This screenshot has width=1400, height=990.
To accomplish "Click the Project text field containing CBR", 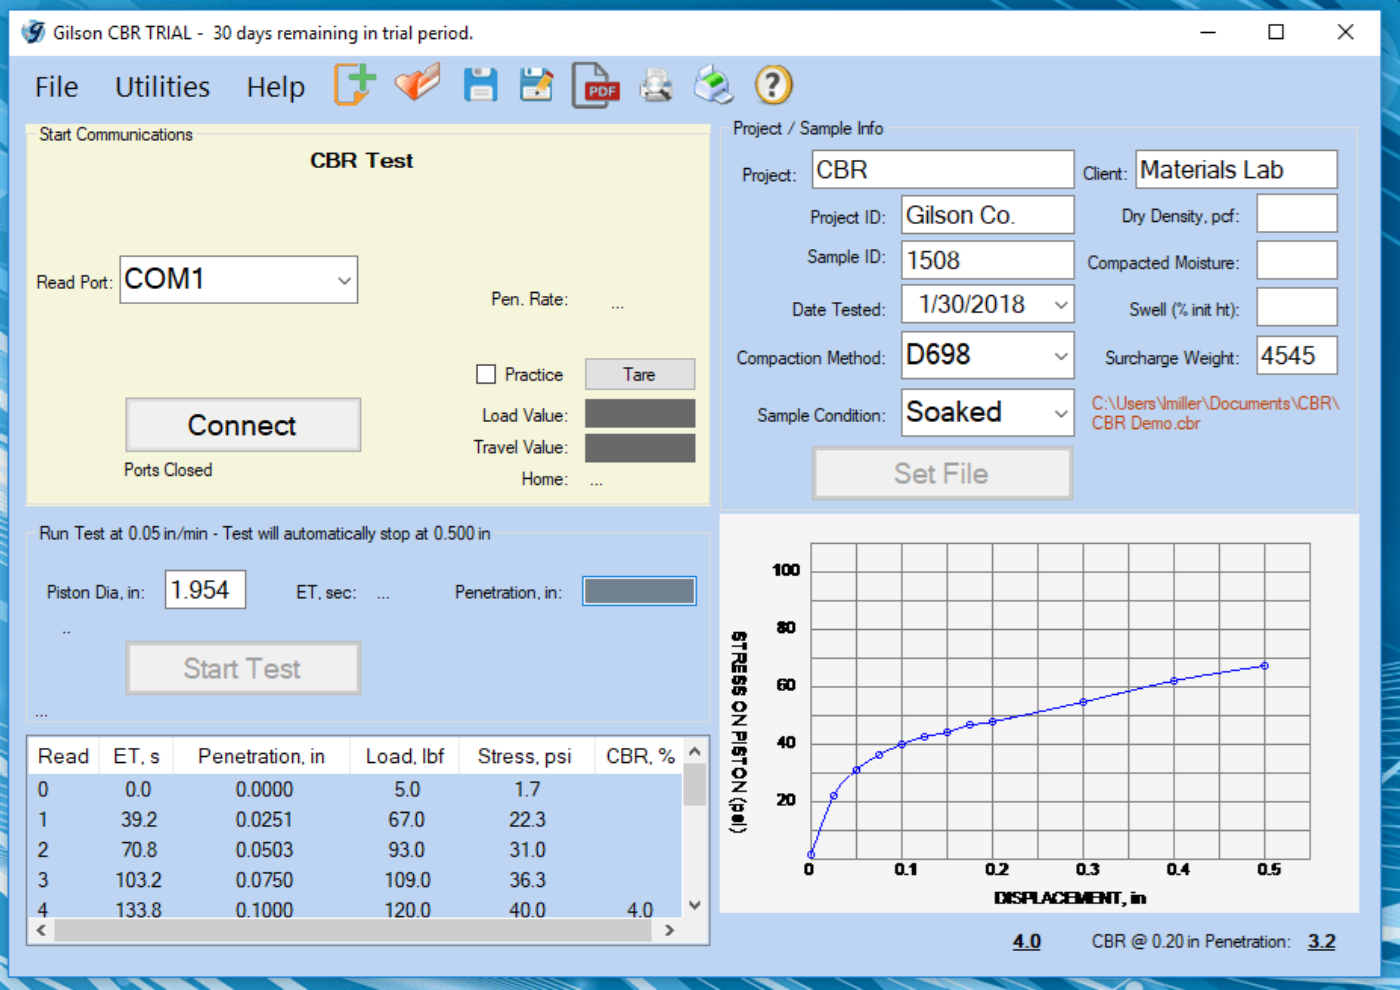I will pyautogui.click(x=943, y=170).
